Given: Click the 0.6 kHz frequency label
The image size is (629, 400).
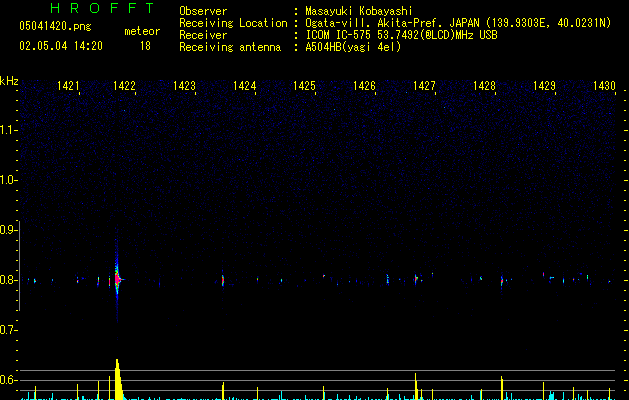Looking at the screenshot, I should (x=8, y=380).
